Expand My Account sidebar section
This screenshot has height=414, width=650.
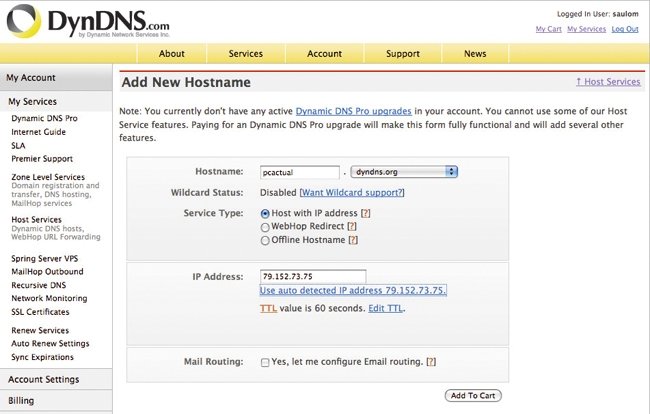56,77
